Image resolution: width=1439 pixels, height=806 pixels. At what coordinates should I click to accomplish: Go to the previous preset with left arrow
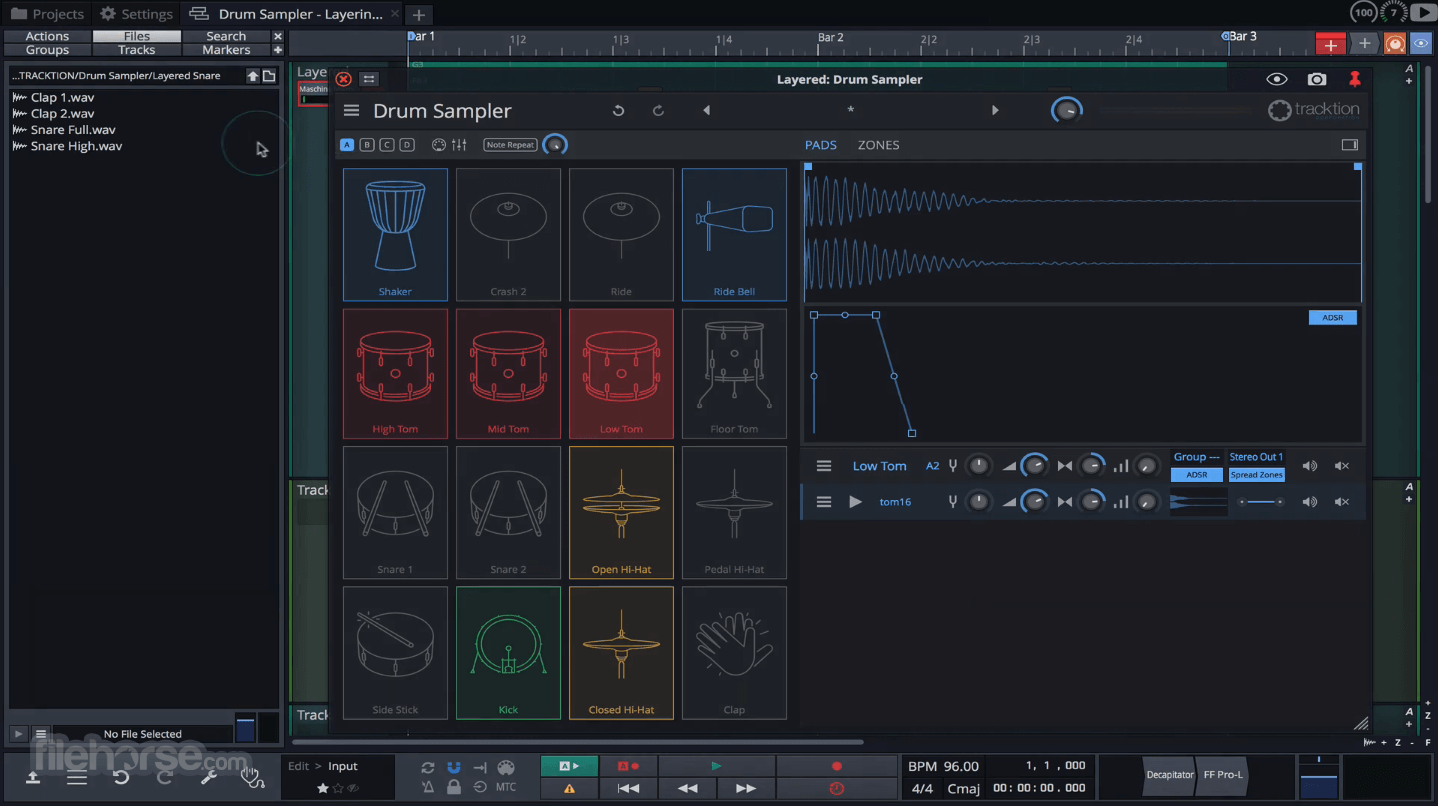[x=707, y=111]
